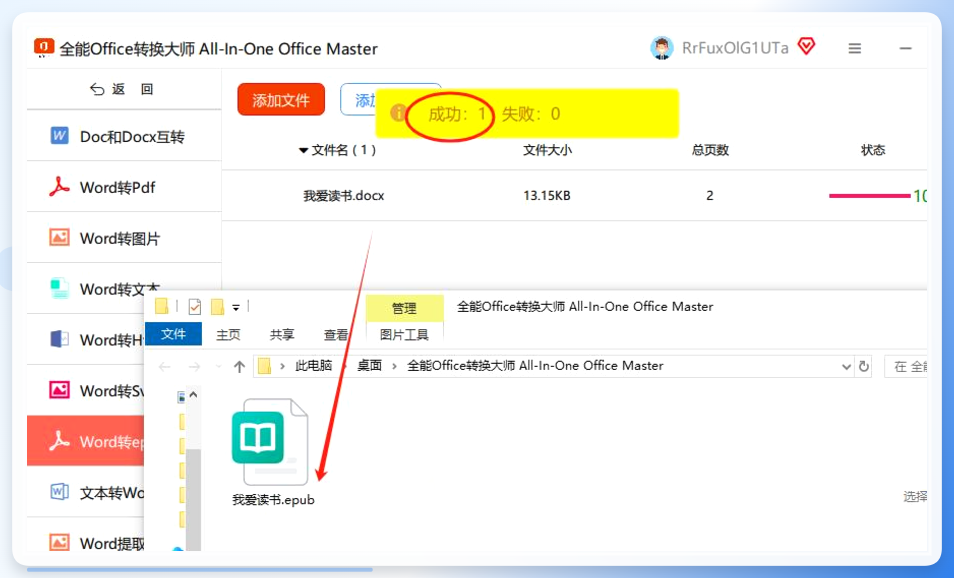Refresh the Explorer folder view
The image size is (954, 578).
pos(864,366)
